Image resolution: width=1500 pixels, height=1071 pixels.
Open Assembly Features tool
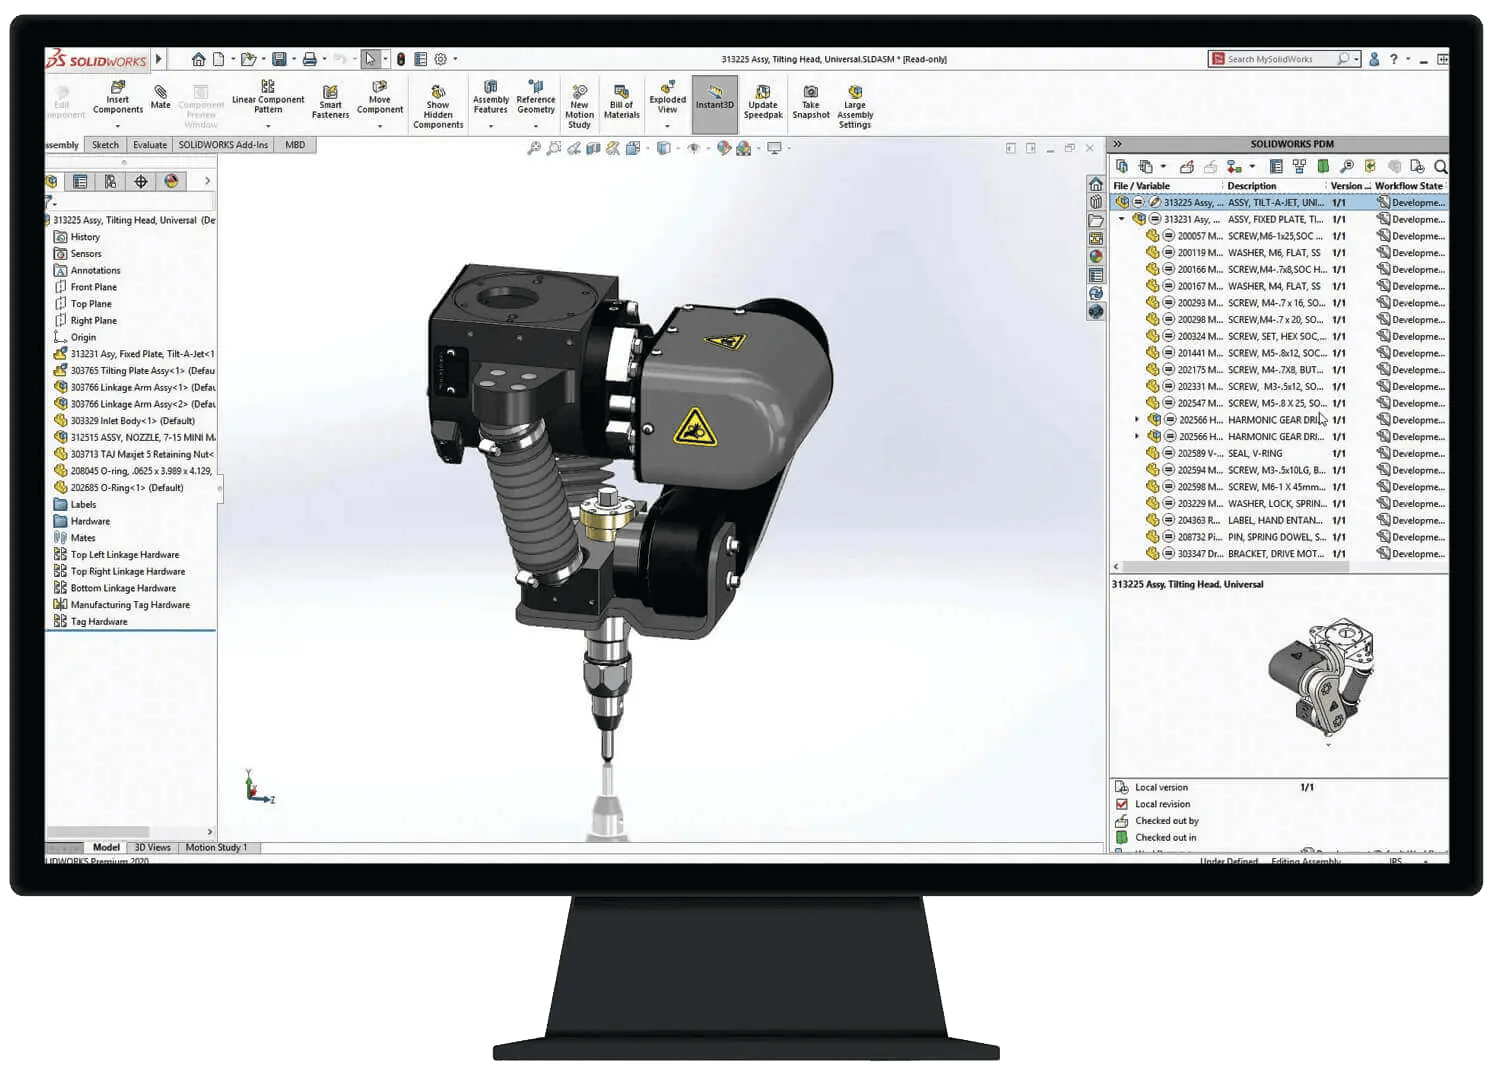490,97
